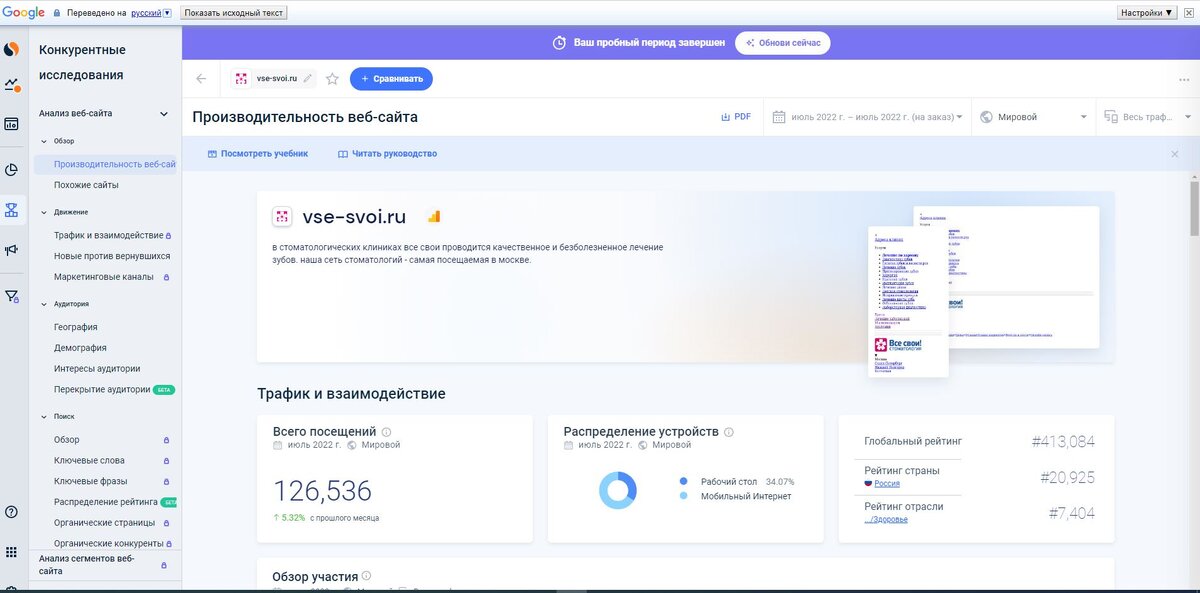Collapse the Анализ веб-сайта section
This screenshot has width=1200, height=593.
click(164, 114)
